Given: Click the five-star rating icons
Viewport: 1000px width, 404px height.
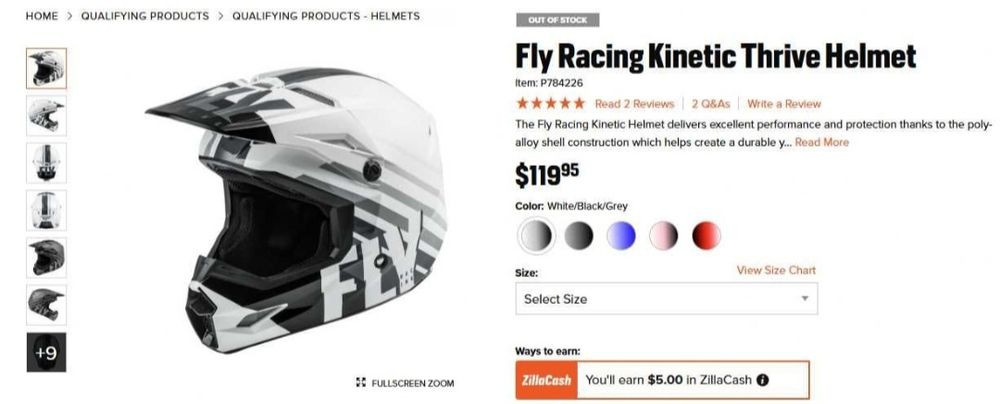Looking at the screenshot, I should tap(550, 103).
